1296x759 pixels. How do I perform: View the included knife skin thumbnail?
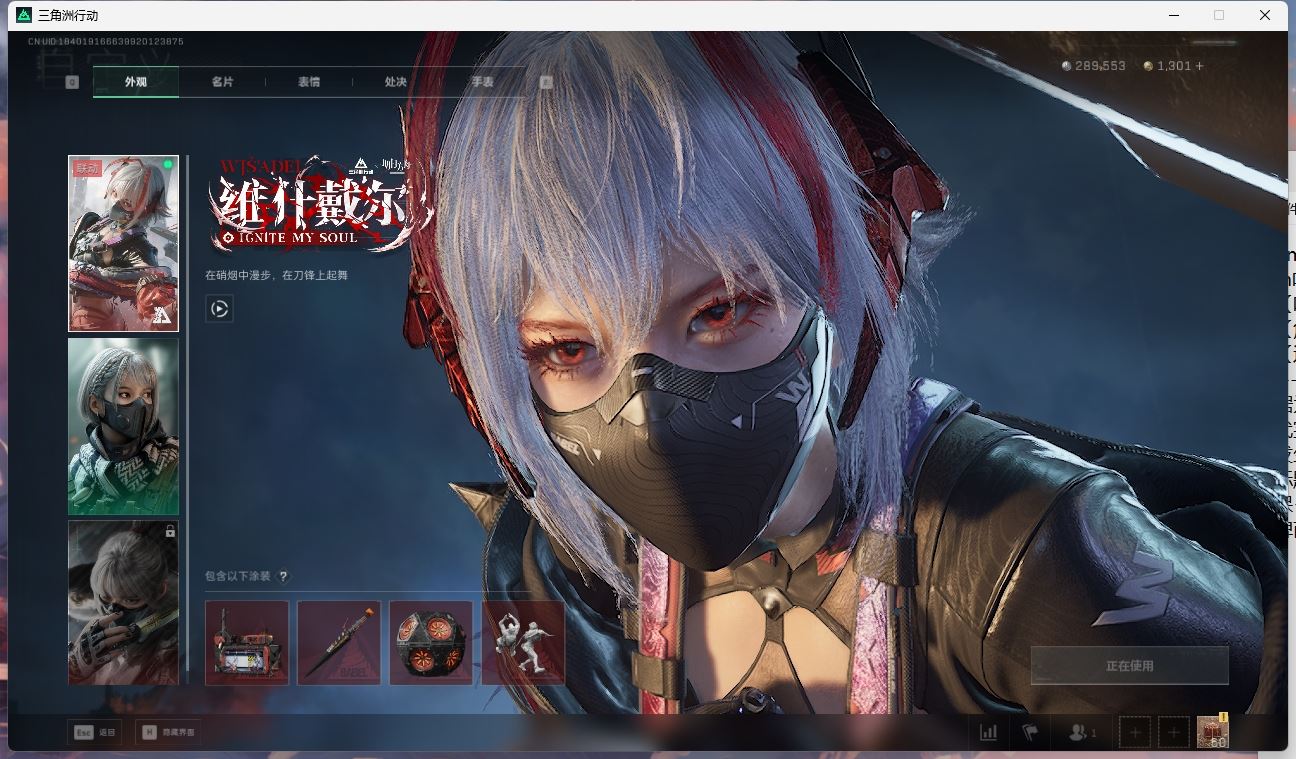tap(339, 642)
